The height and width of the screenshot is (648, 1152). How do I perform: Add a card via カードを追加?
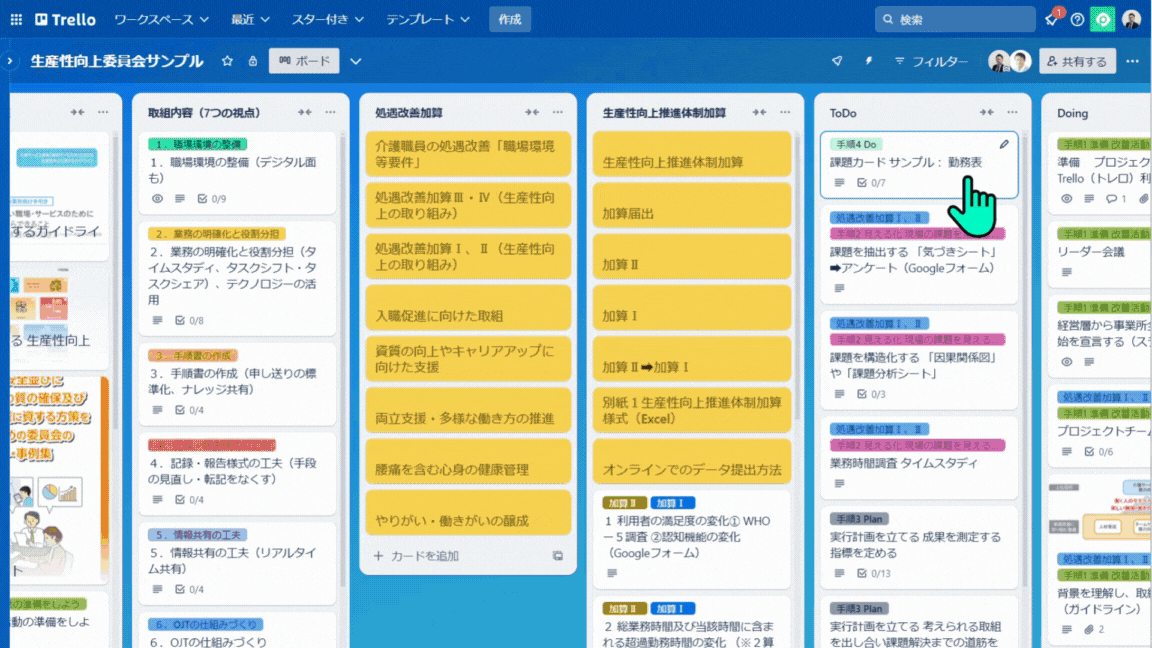pos(417,556)
